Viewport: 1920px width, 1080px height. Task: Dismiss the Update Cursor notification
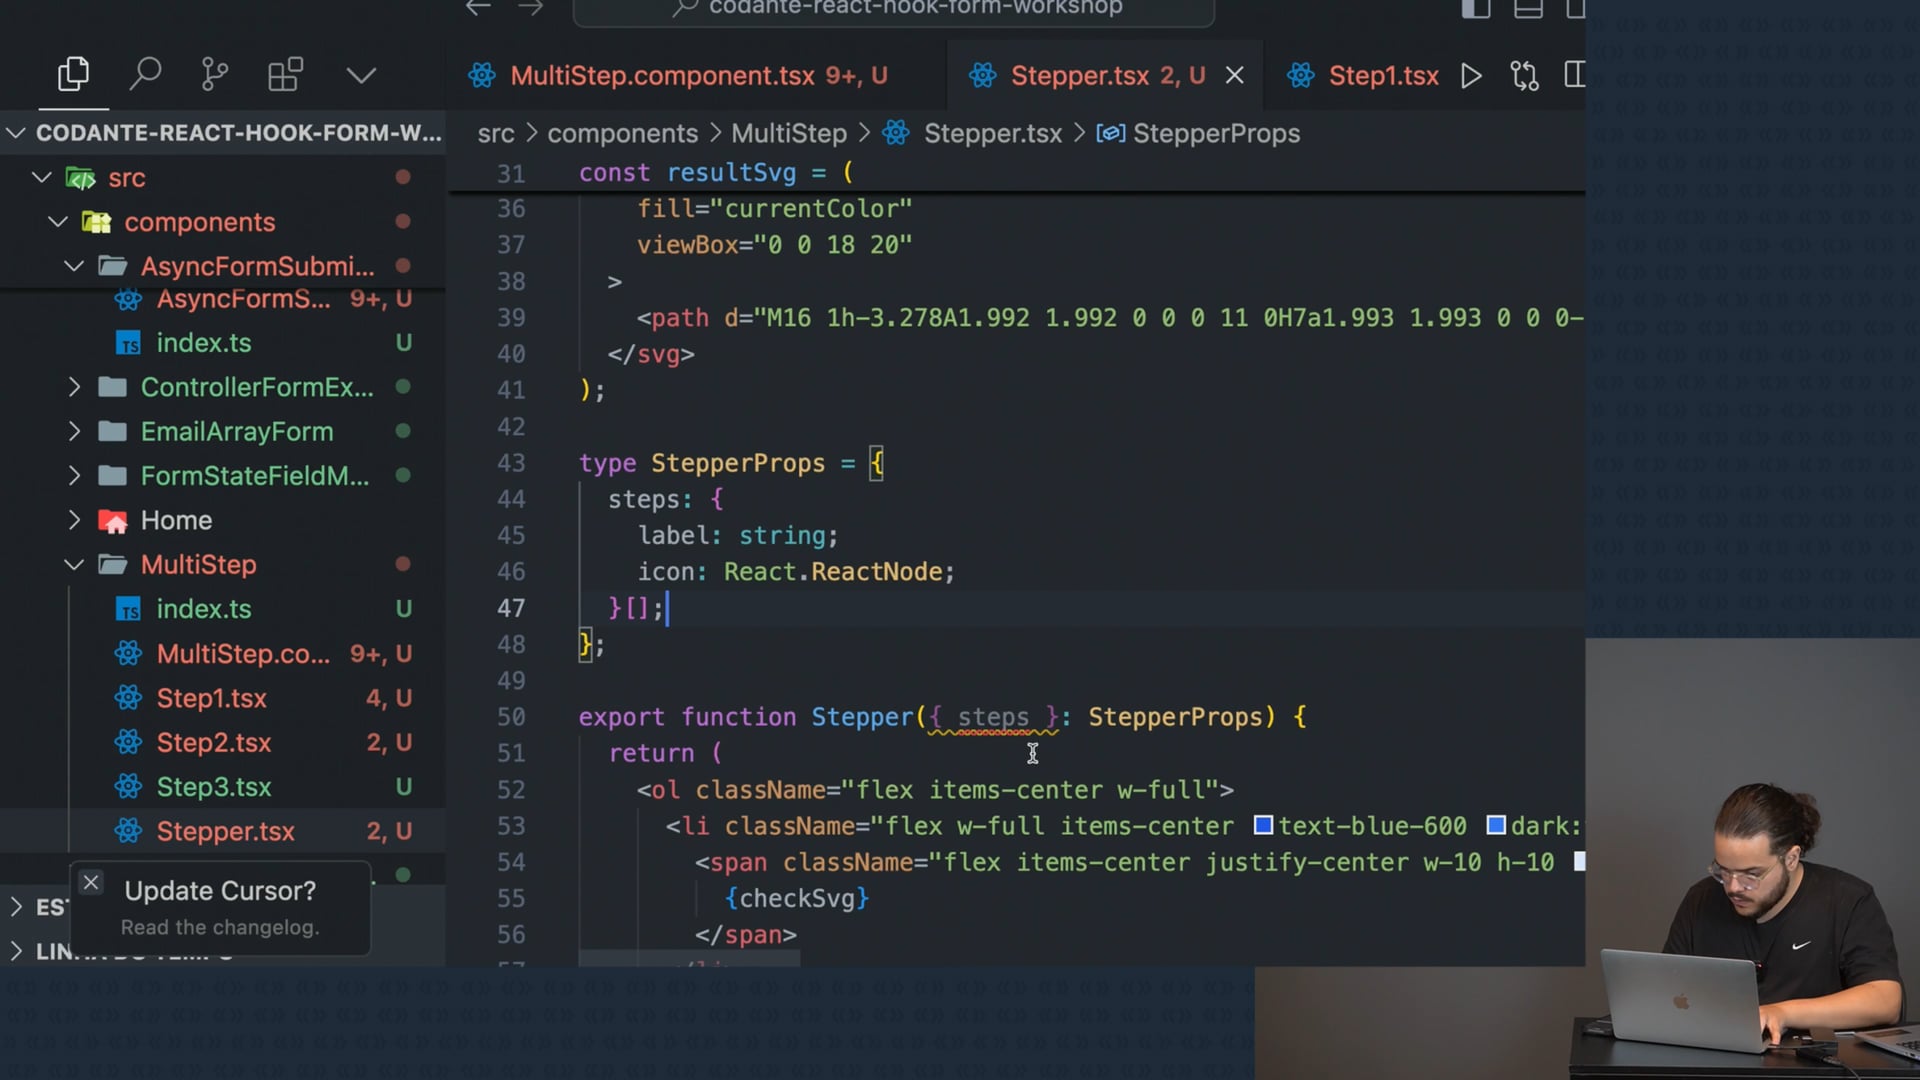(x=91, y=882)
